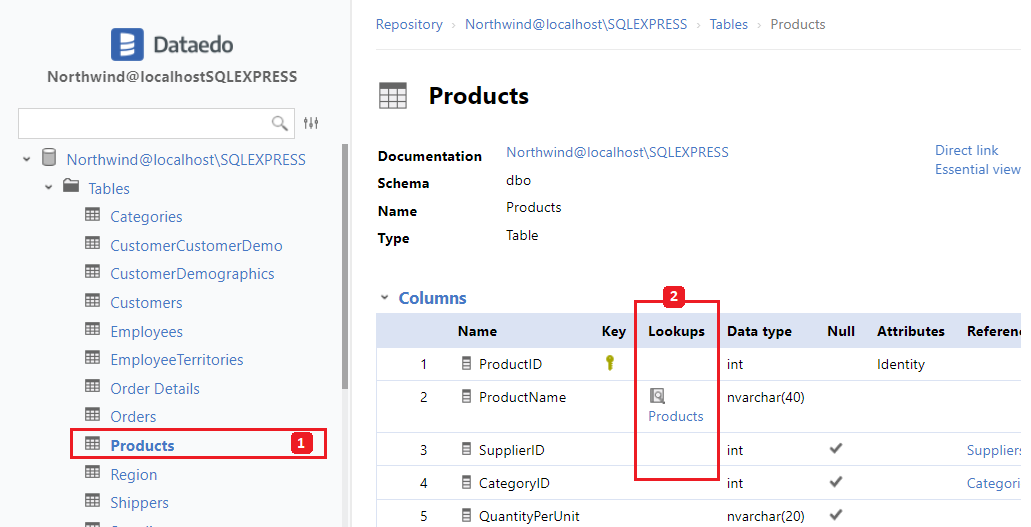The height and width of the screenshot is (527, 1031).
Task: Click the lookup icon in ProductName row
Action: click(x=657, y=396)
